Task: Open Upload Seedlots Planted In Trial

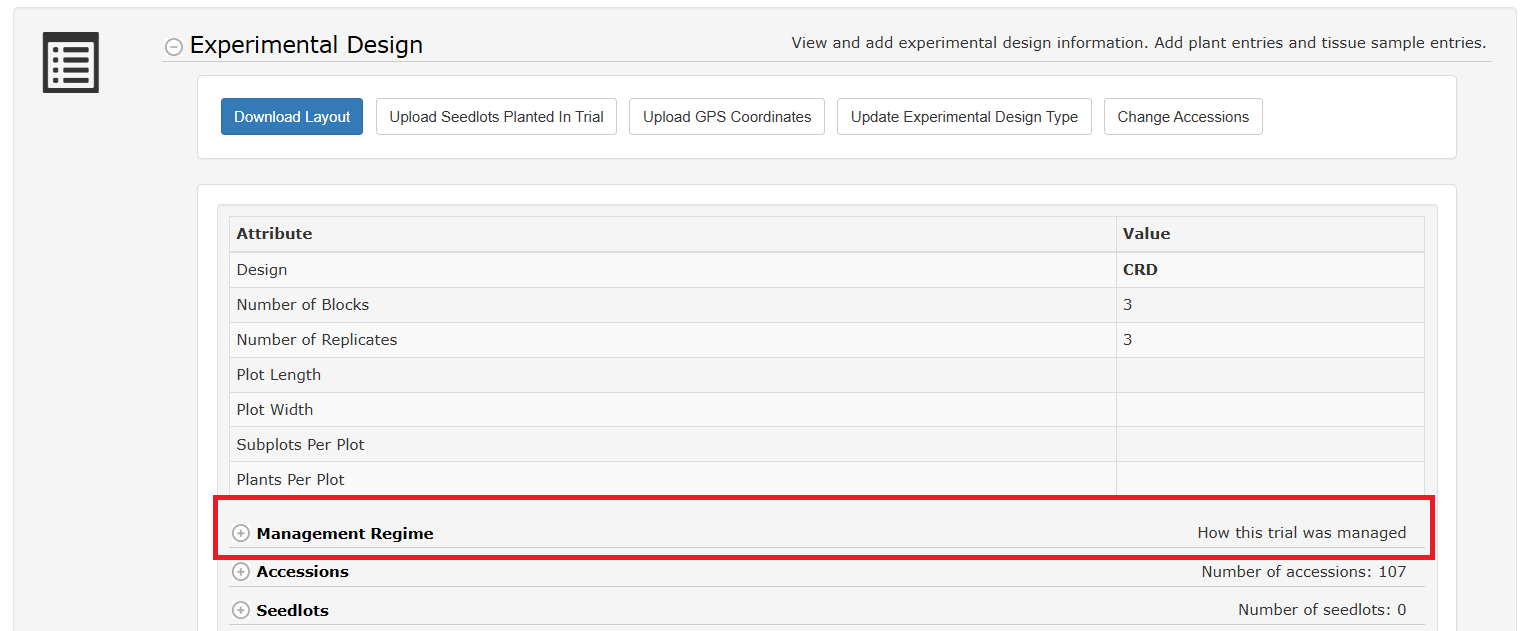Action: click(496, 117)
